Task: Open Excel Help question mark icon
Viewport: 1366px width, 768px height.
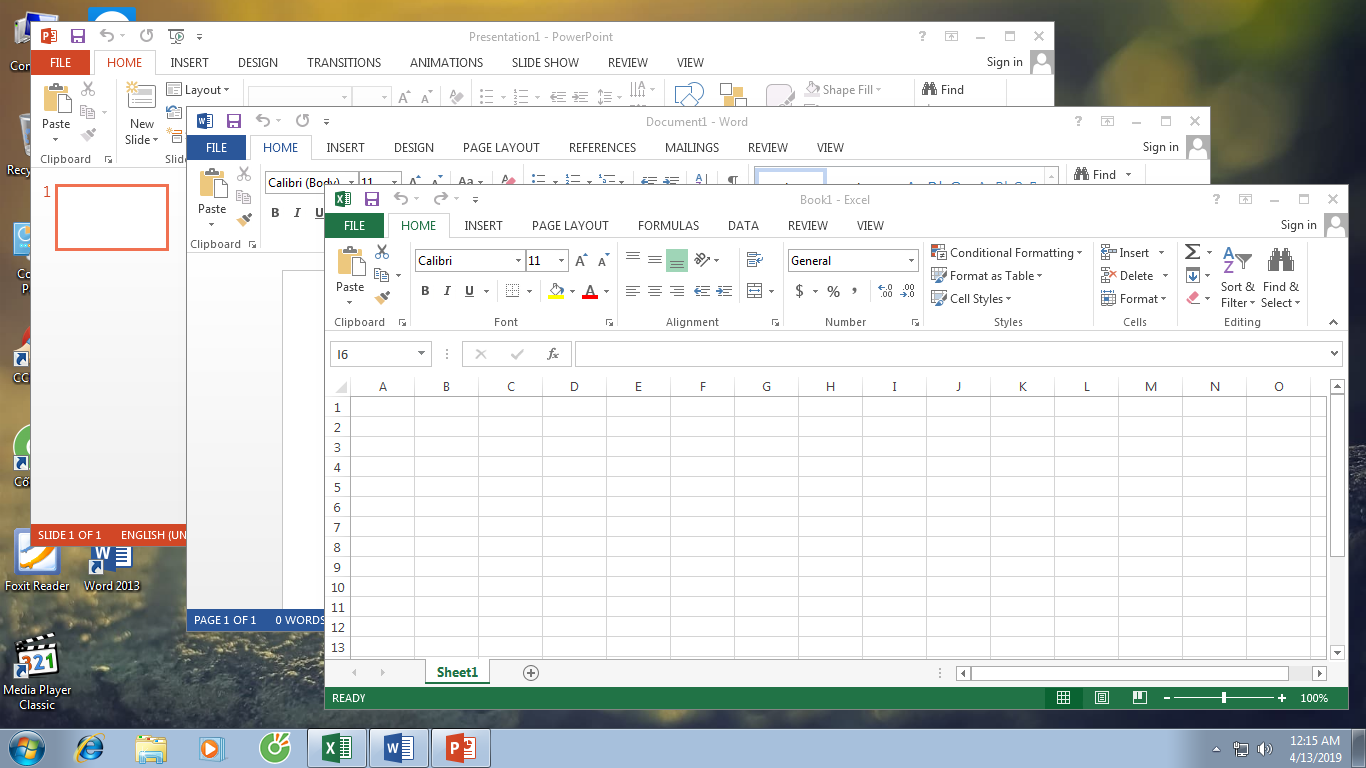Action: click(x=1216, y=199)
